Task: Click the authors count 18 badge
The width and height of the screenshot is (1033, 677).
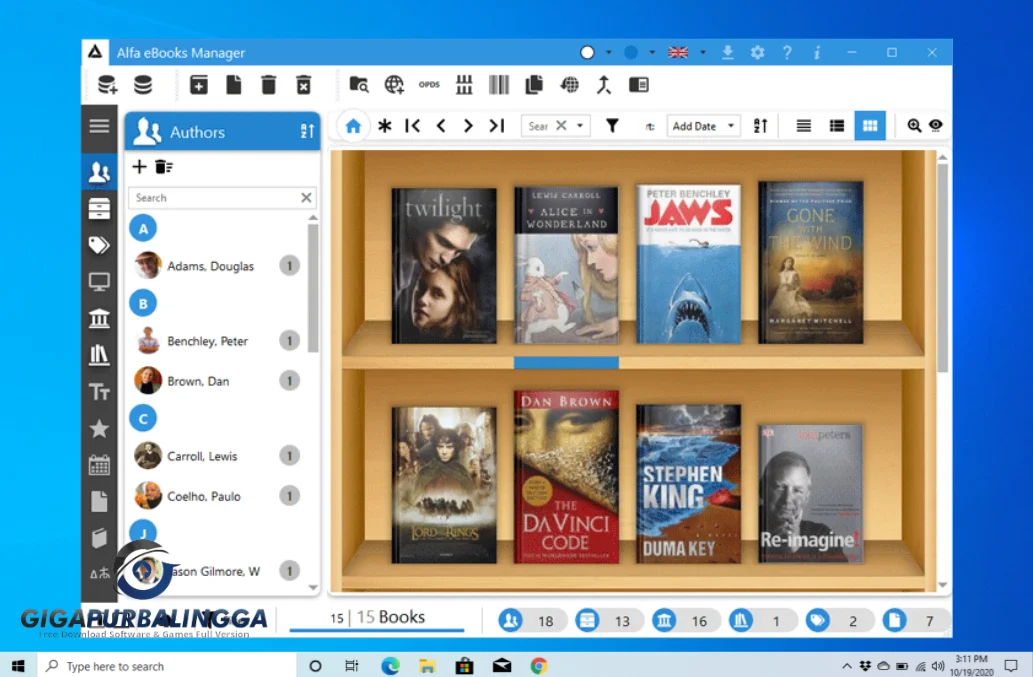Action: pyautogui.click(x=532, y=620)
